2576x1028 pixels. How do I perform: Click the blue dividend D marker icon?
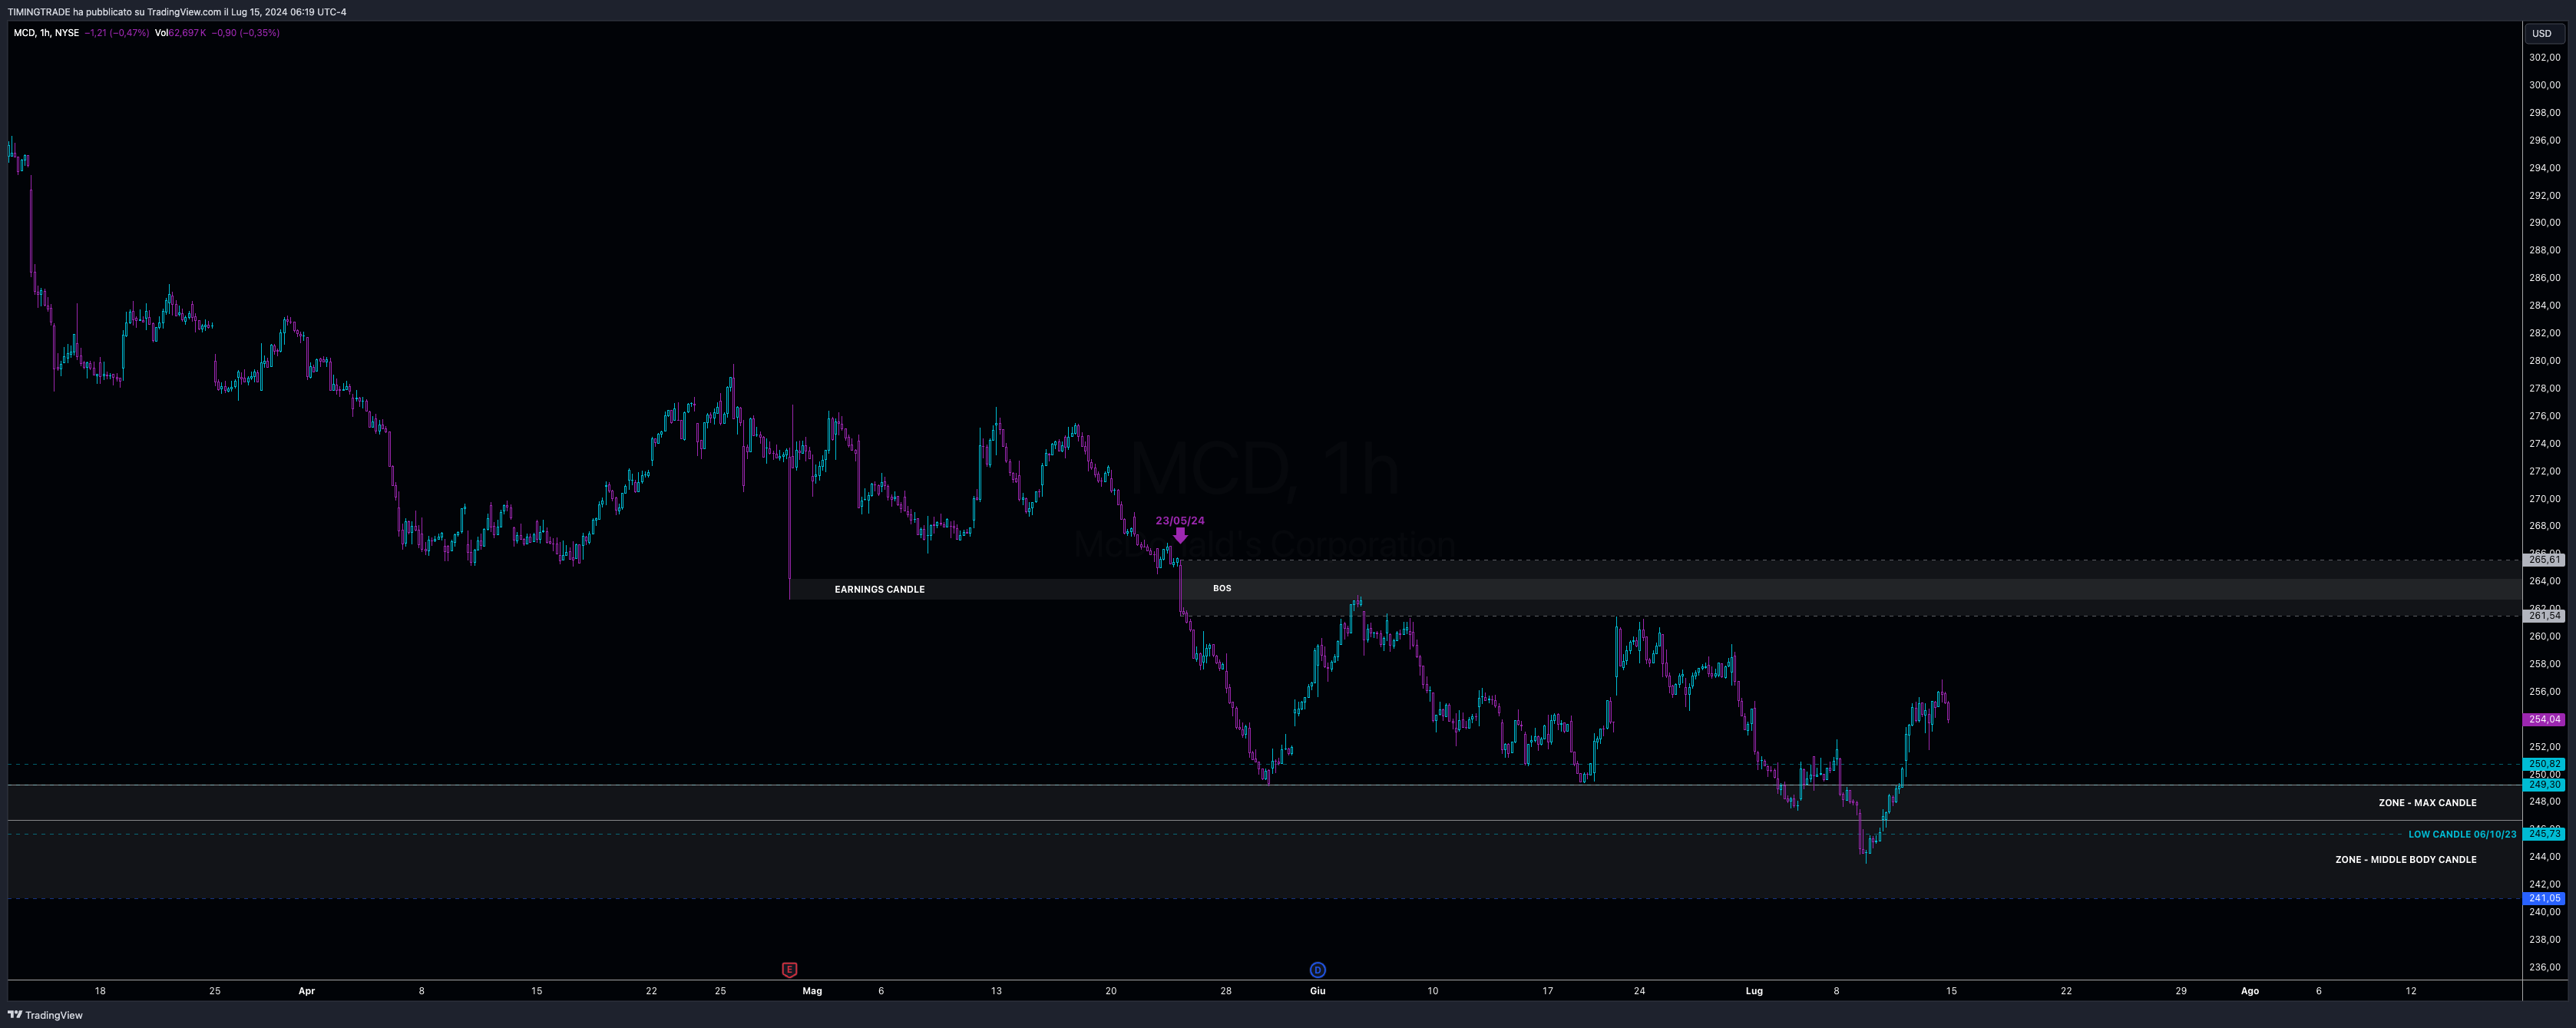(1317, 969)
